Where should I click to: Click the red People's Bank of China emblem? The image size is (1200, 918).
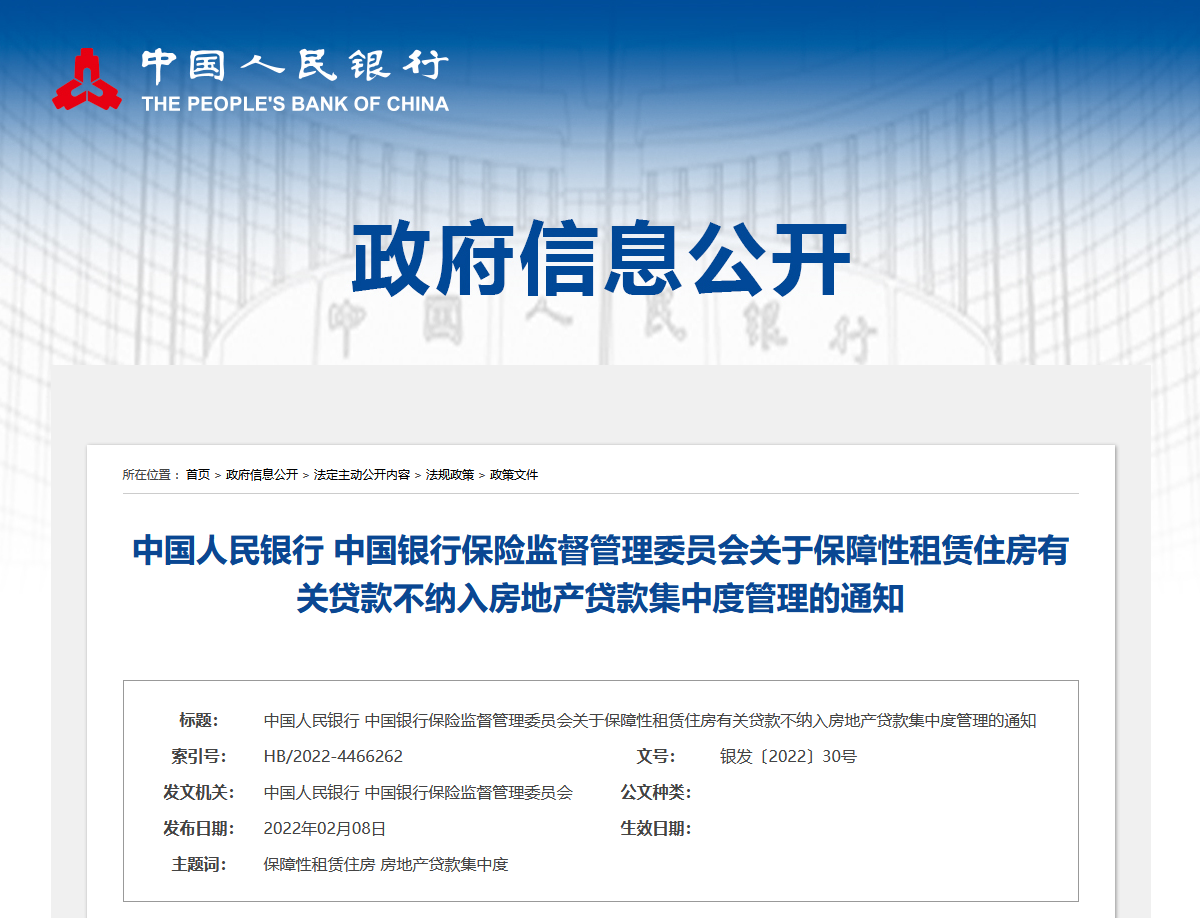[87, 79]
